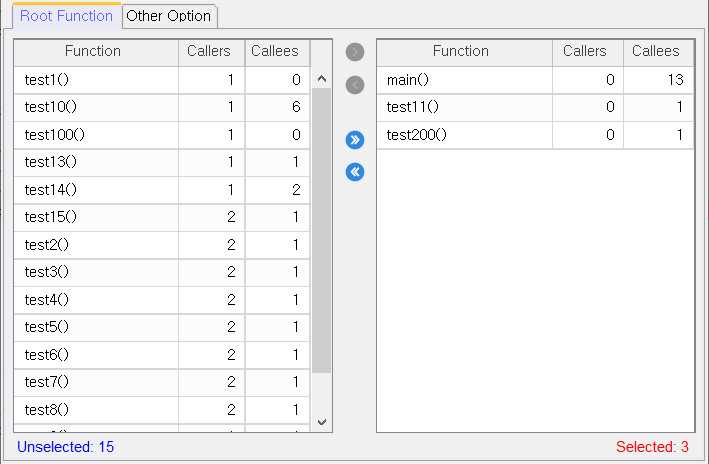Open the Root Function tab
Viewport: 709px width, 464px height.
pyautogui.click(x=66, y=16)
